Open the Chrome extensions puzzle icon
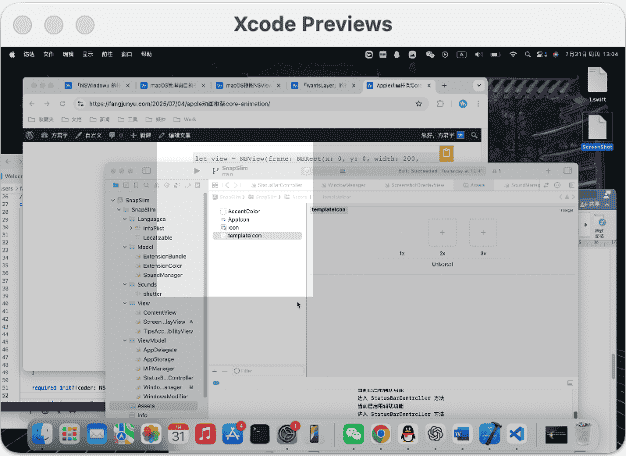Viewport: 627px width, 456px height. pos(440,104)
